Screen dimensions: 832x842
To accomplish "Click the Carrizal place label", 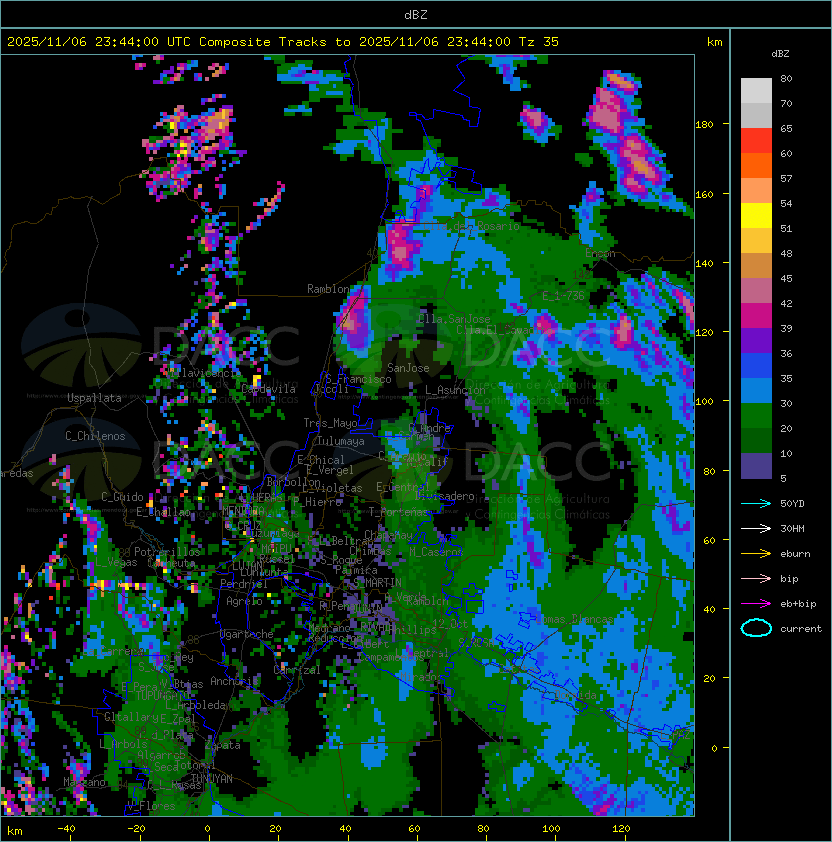I will [297, 670].
